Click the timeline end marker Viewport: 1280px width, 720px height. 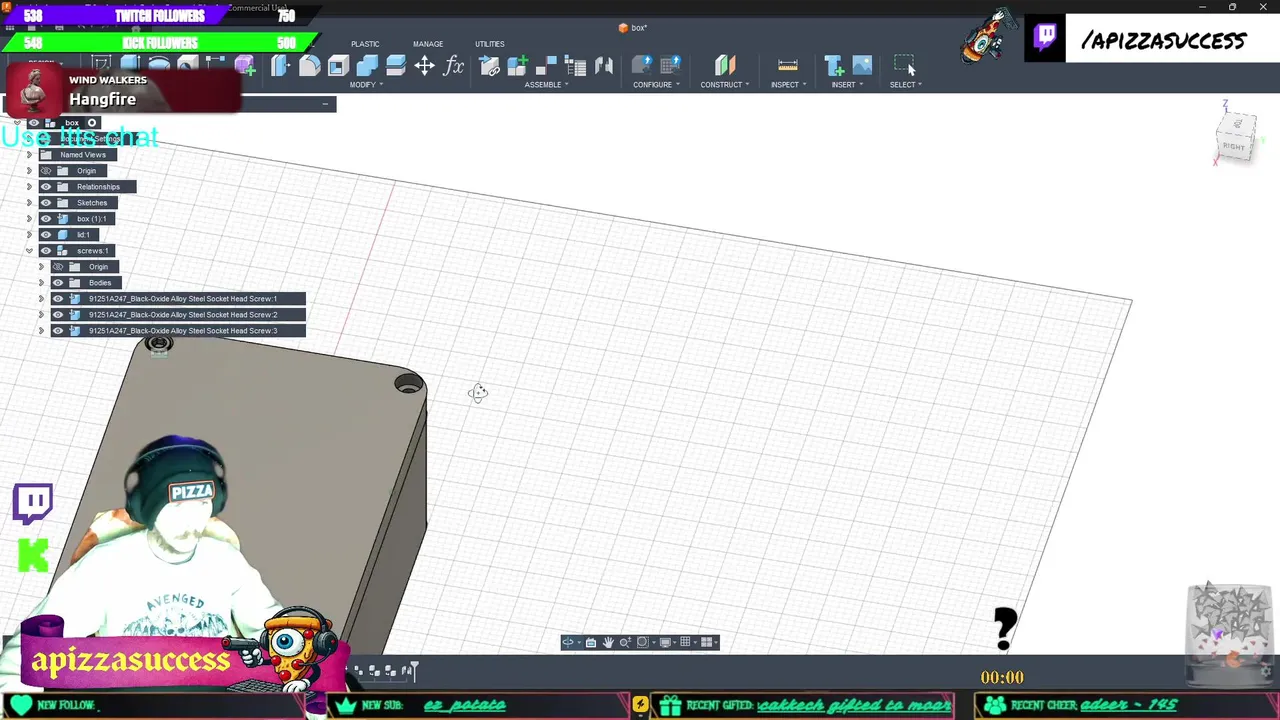[x=414, y=670]
